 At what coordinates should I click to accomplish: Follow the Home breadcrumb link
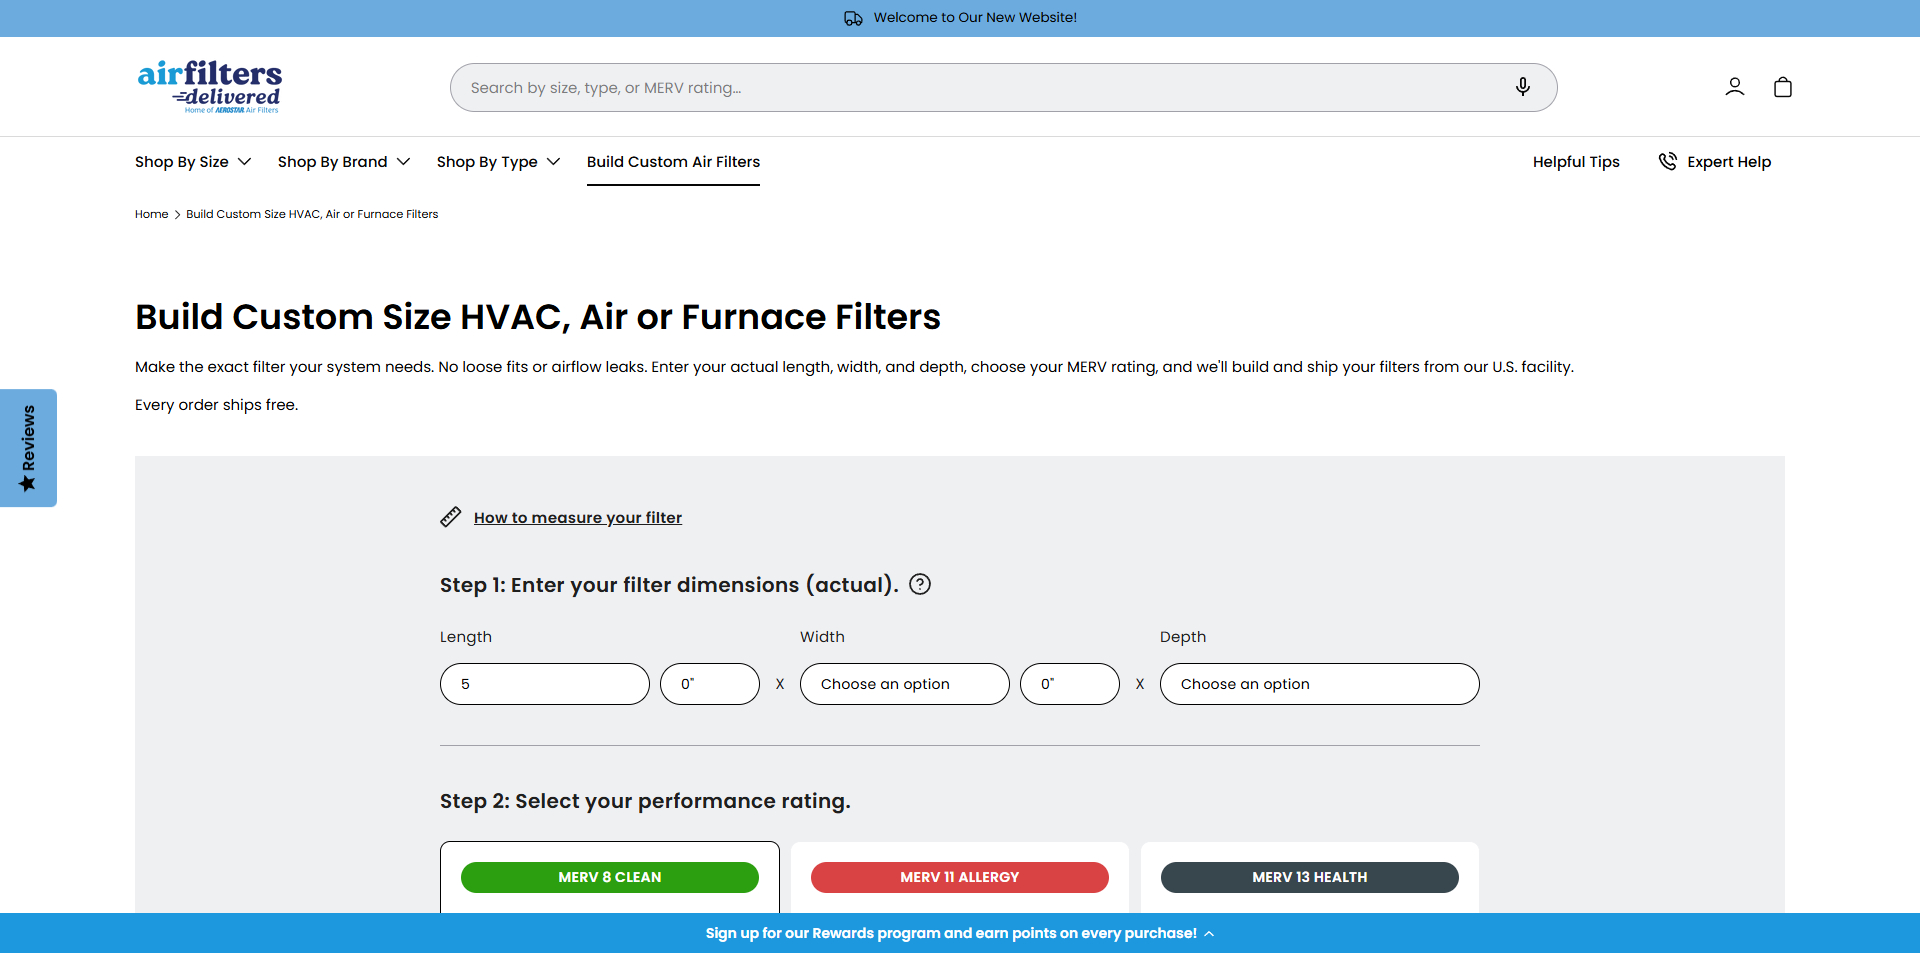[x=151, y=214]
